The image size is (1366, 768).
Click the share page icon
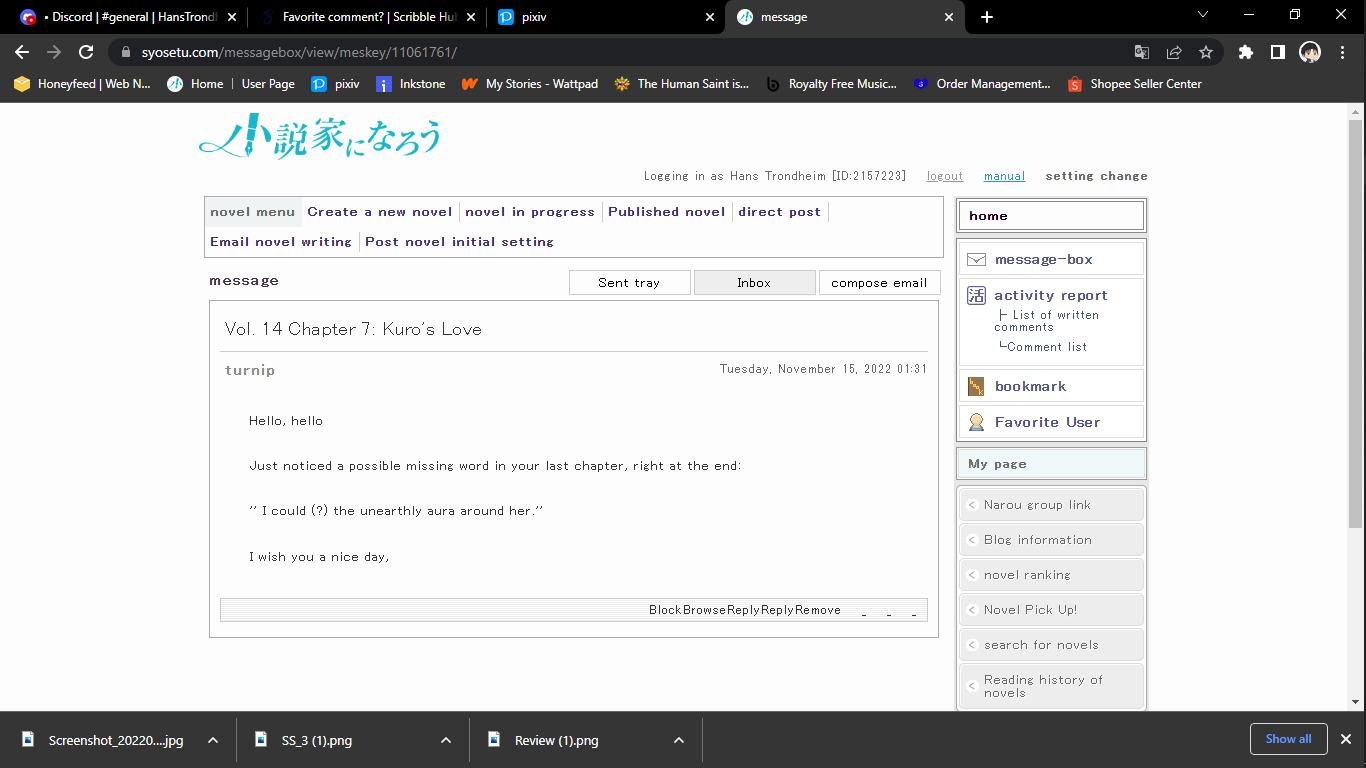point(1174,52)
